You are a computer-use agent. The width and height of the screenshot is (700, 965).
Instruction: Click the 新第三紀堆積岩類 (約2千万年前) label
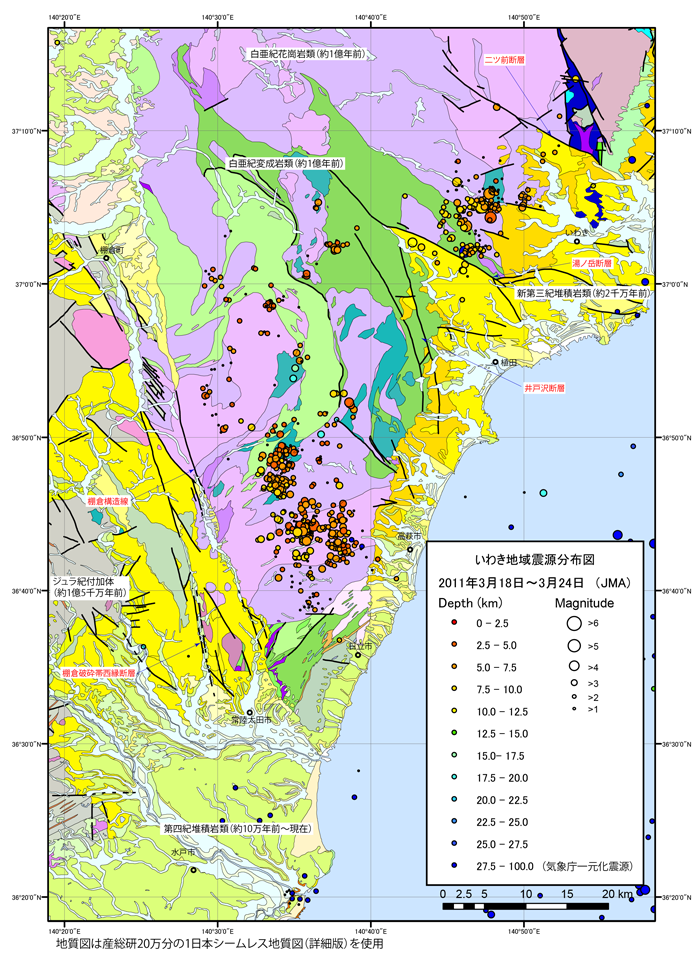[583, 293]
